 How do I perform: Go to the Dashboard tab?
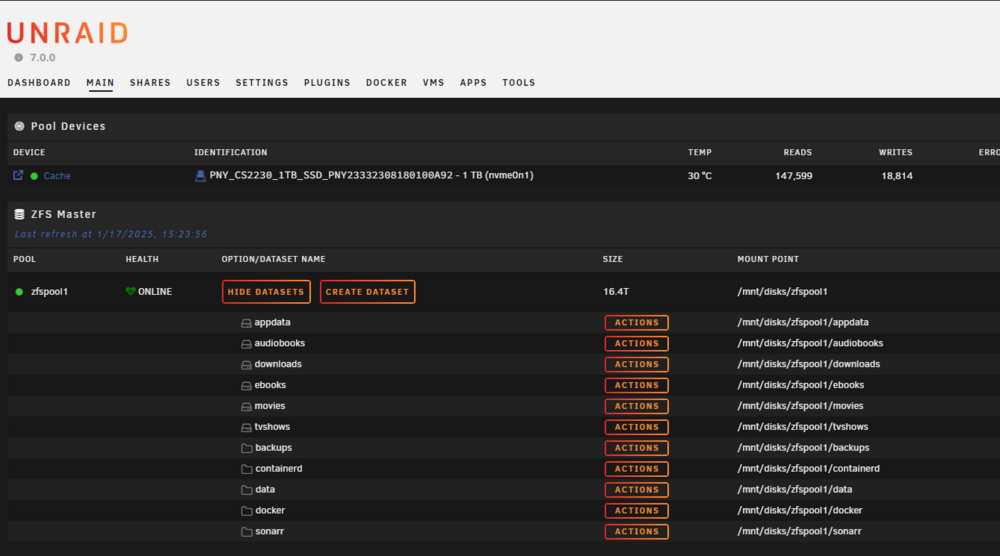tap(39, 83)
